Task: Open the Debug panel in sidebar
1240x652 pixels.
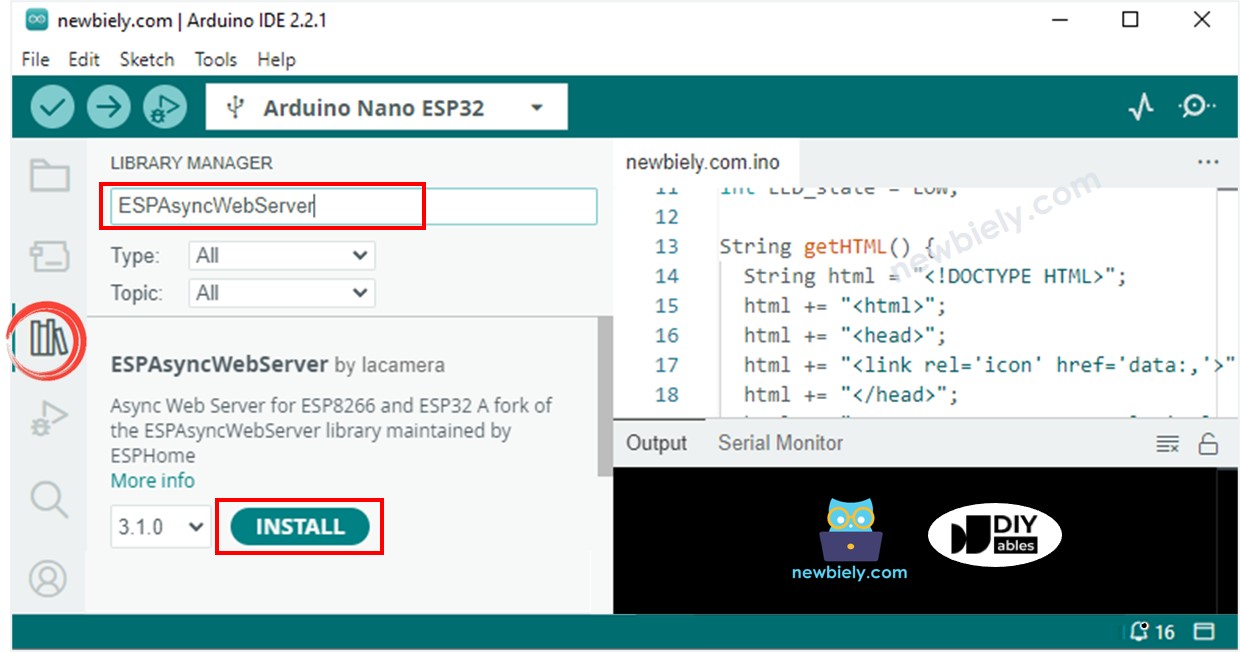Action: click(49, 418)
